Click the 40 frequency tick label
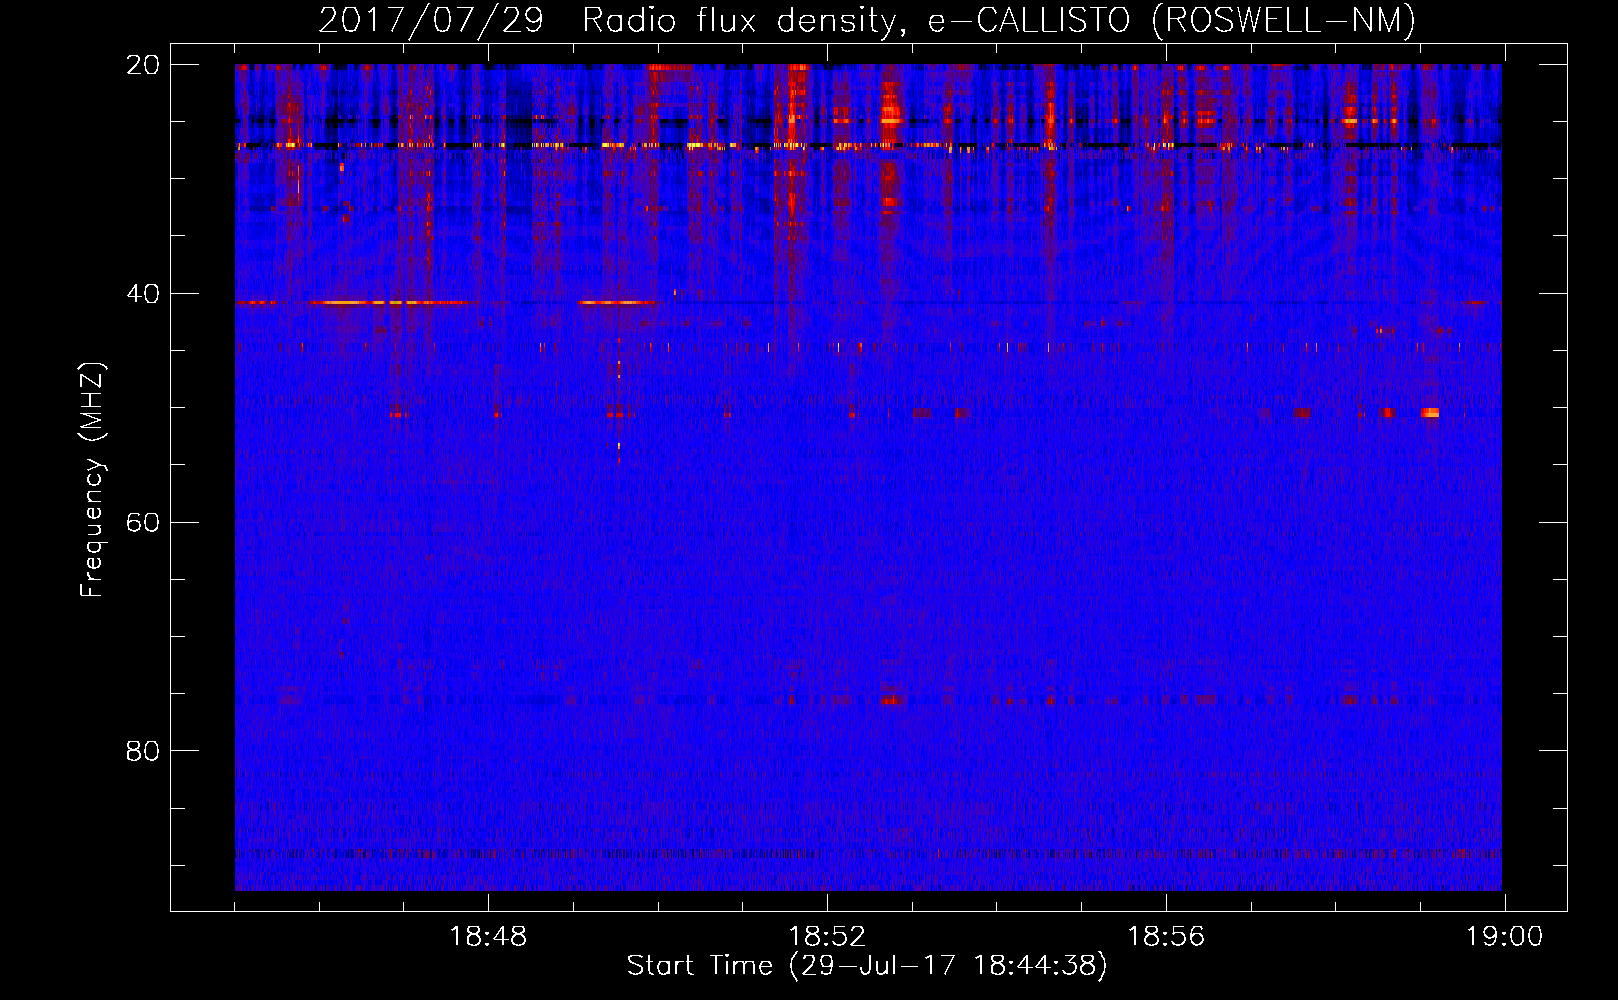 tap(143, 294)
